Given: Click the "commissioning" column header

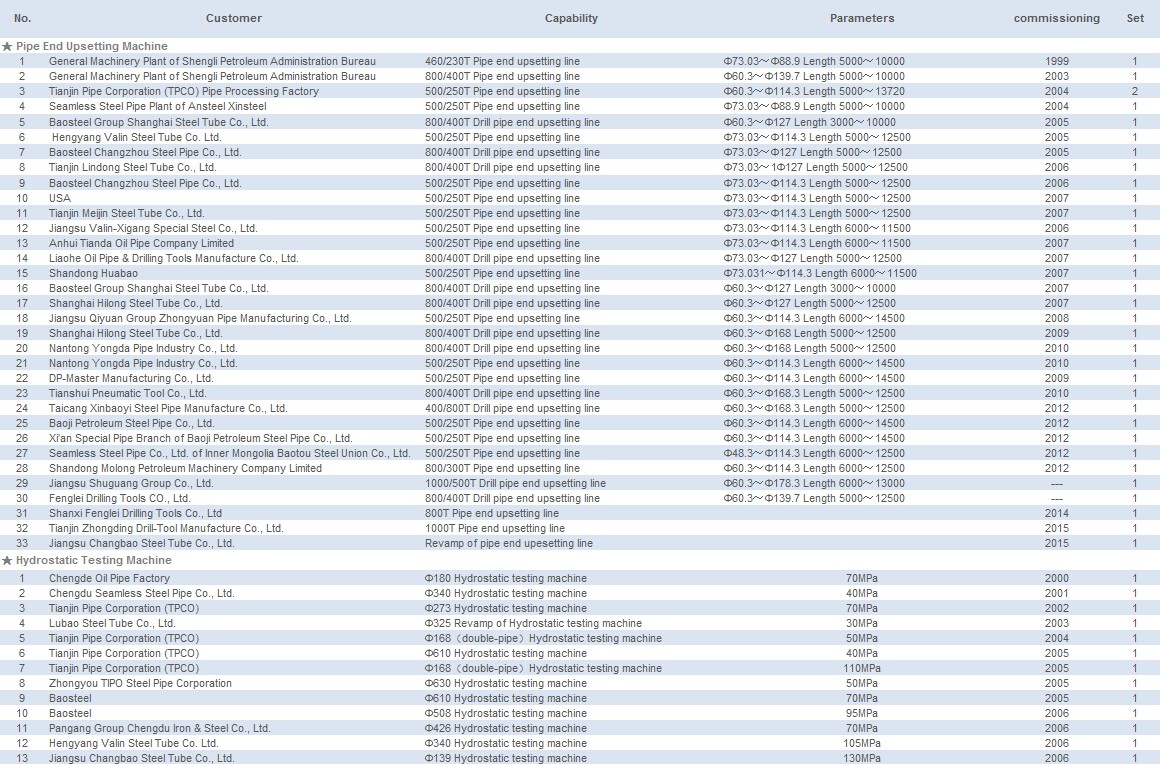Looking at the screenshot, I should click(1056, 18).
